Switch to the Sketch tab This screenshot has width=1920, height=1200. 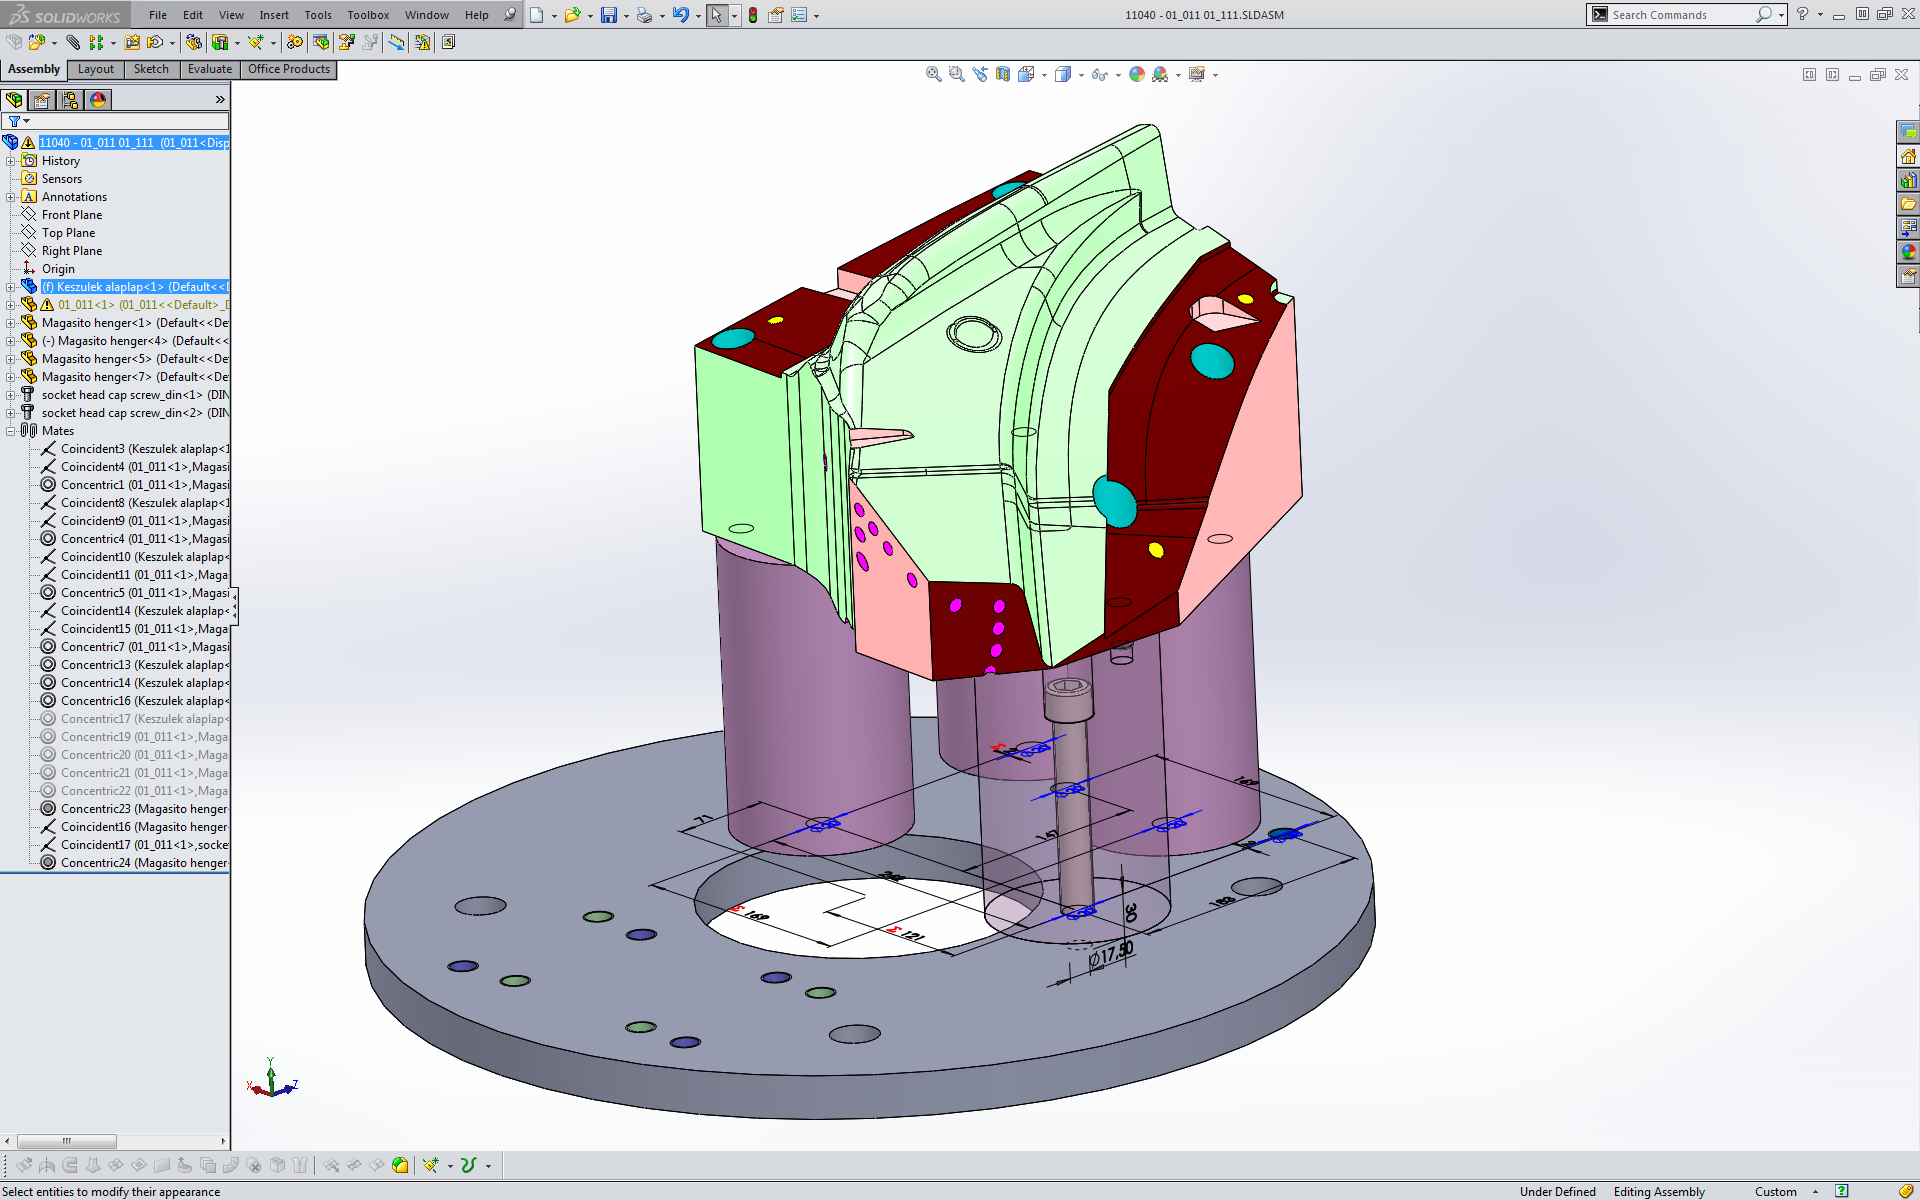click(x=151, y=69)
